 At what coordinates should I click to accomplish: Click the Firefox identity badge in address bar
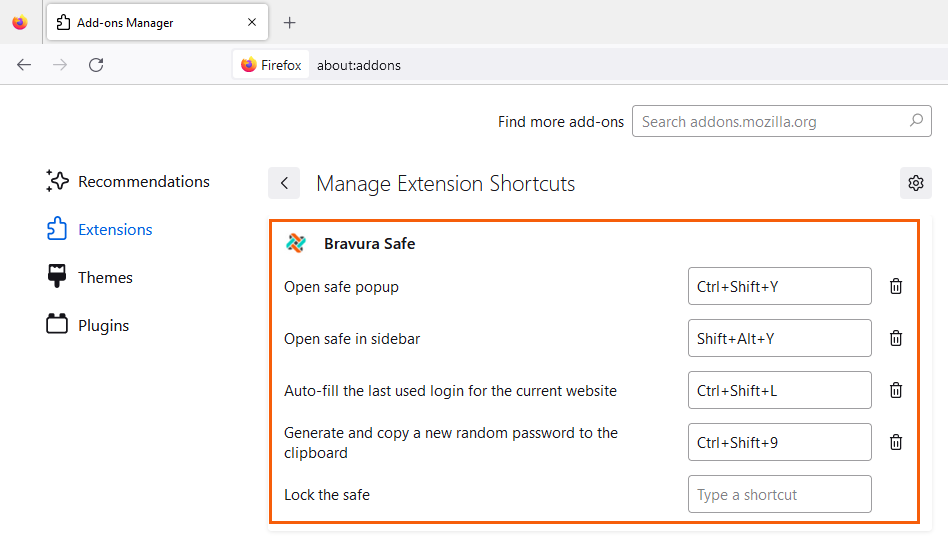[x=271, y=65]
